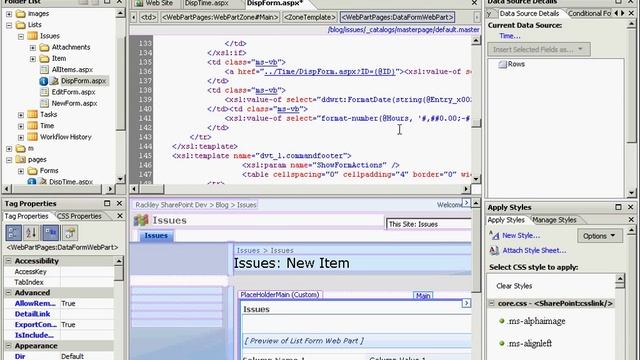
Task: Show categorized tag properties view
Action: point(13,233)
